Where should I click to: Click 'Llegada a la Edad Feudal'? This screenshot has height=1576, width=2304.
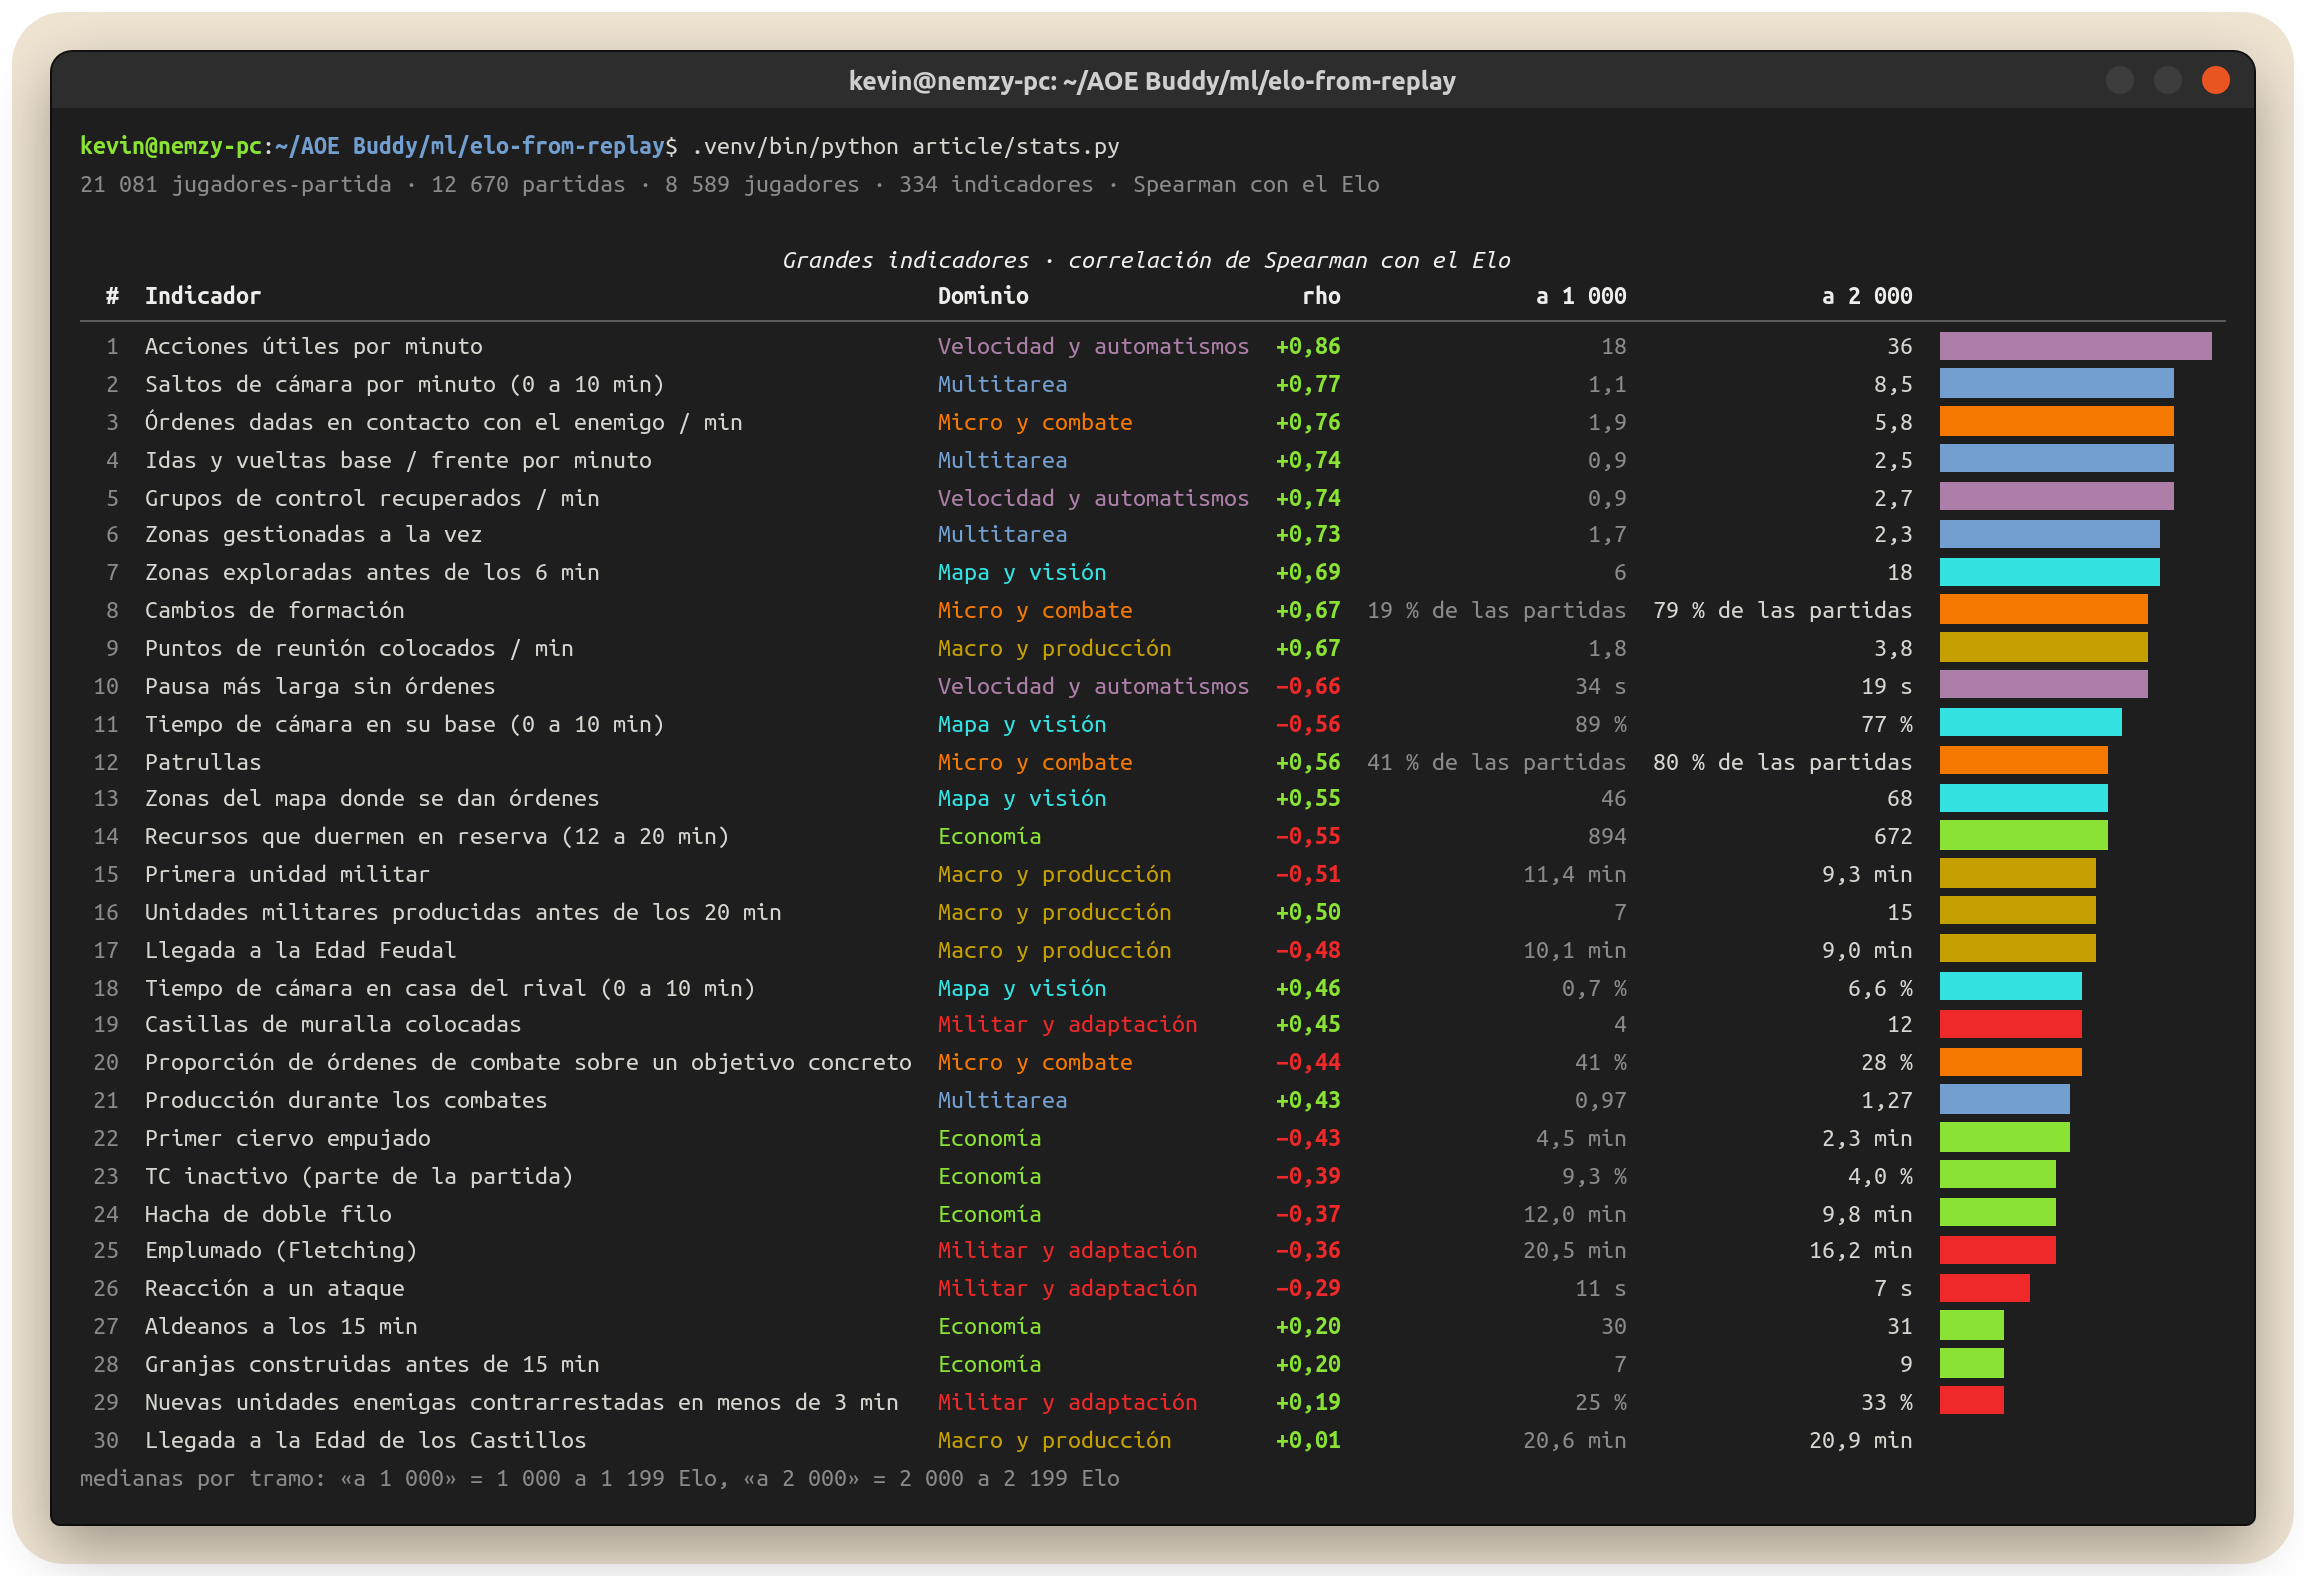point(301,950)
